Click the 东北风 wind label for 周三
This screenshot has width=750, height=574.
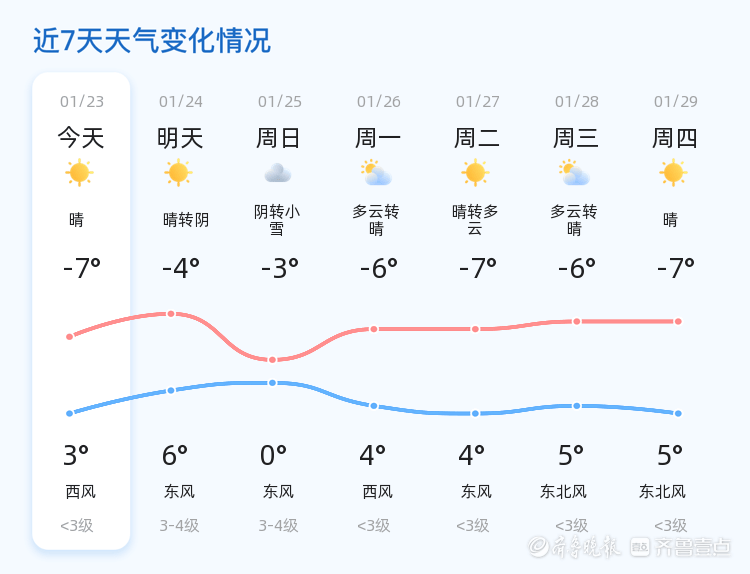click(x=563, y=491)
